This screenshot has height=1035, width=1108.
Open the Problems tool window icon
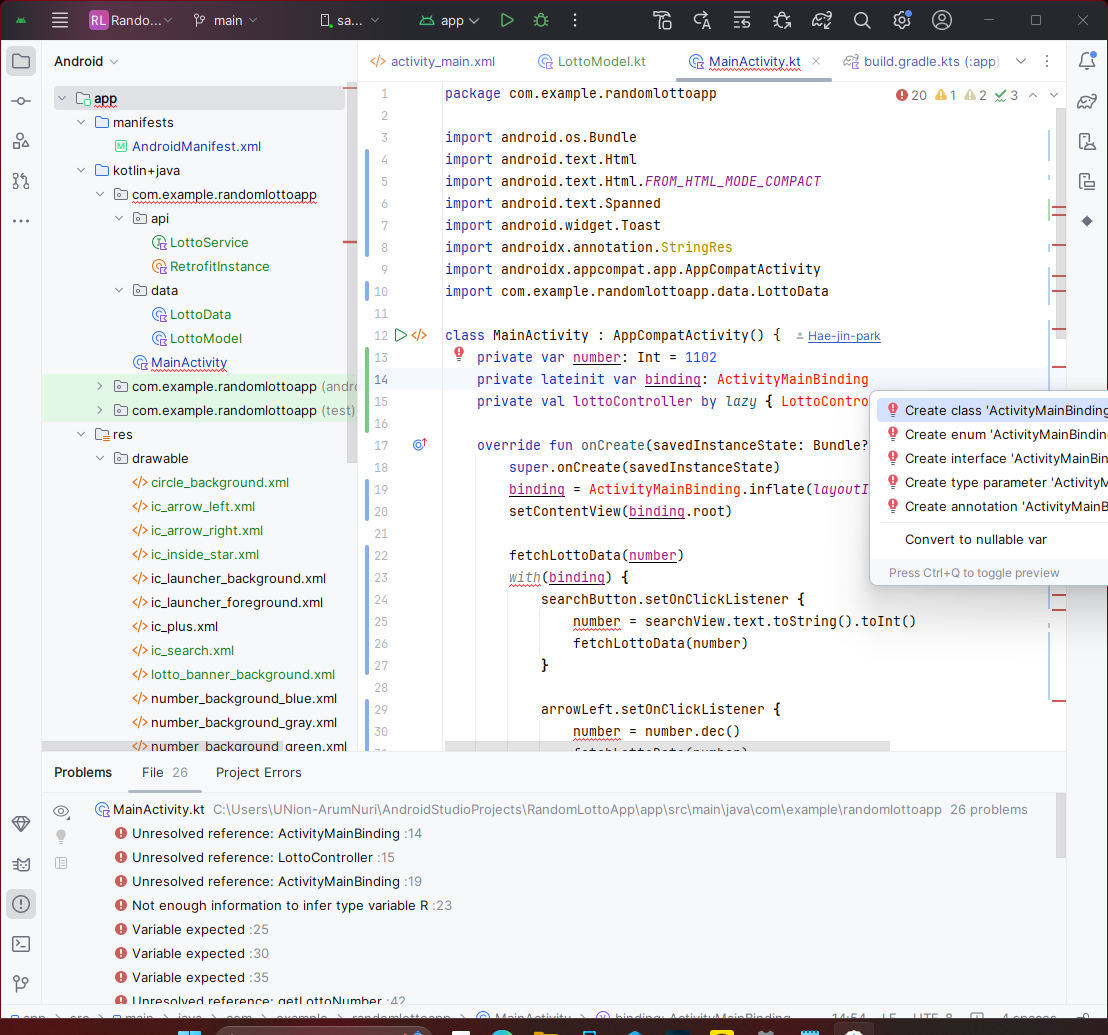21,904
